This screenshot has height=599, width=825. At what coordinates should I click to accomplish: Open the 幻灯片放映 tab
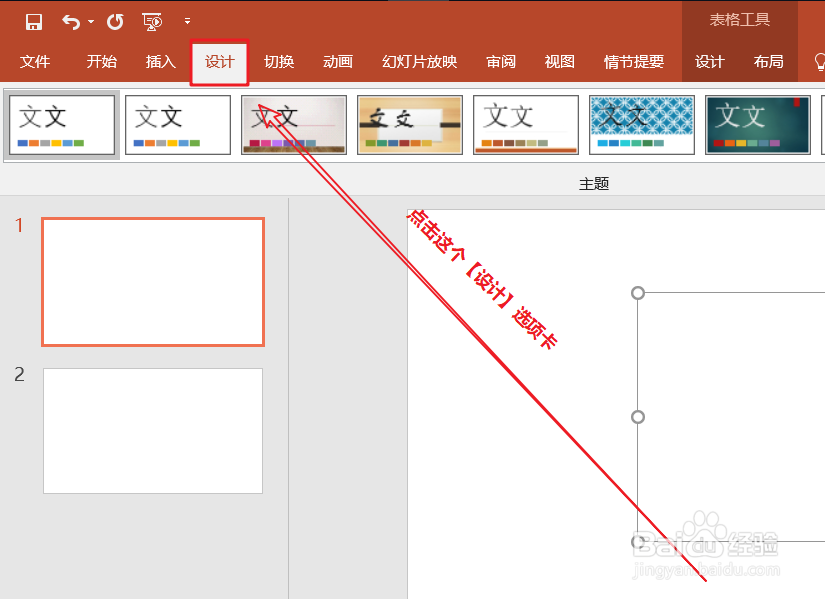point(419,62)
